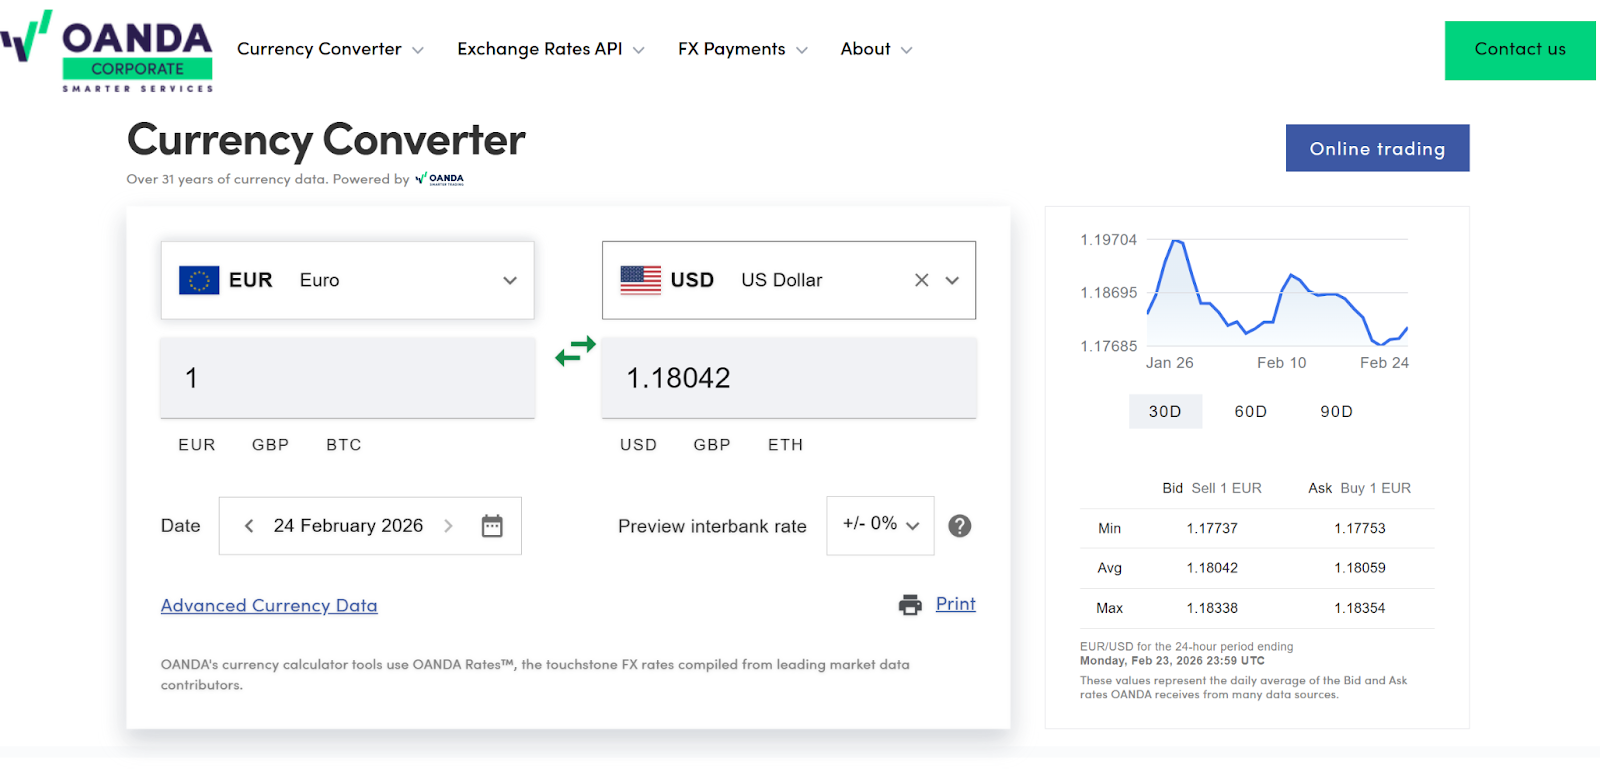Open the +/- 0% interbank rate dropdown
Viewport: 1600px width, 774px height.
[x=880, y=525]
